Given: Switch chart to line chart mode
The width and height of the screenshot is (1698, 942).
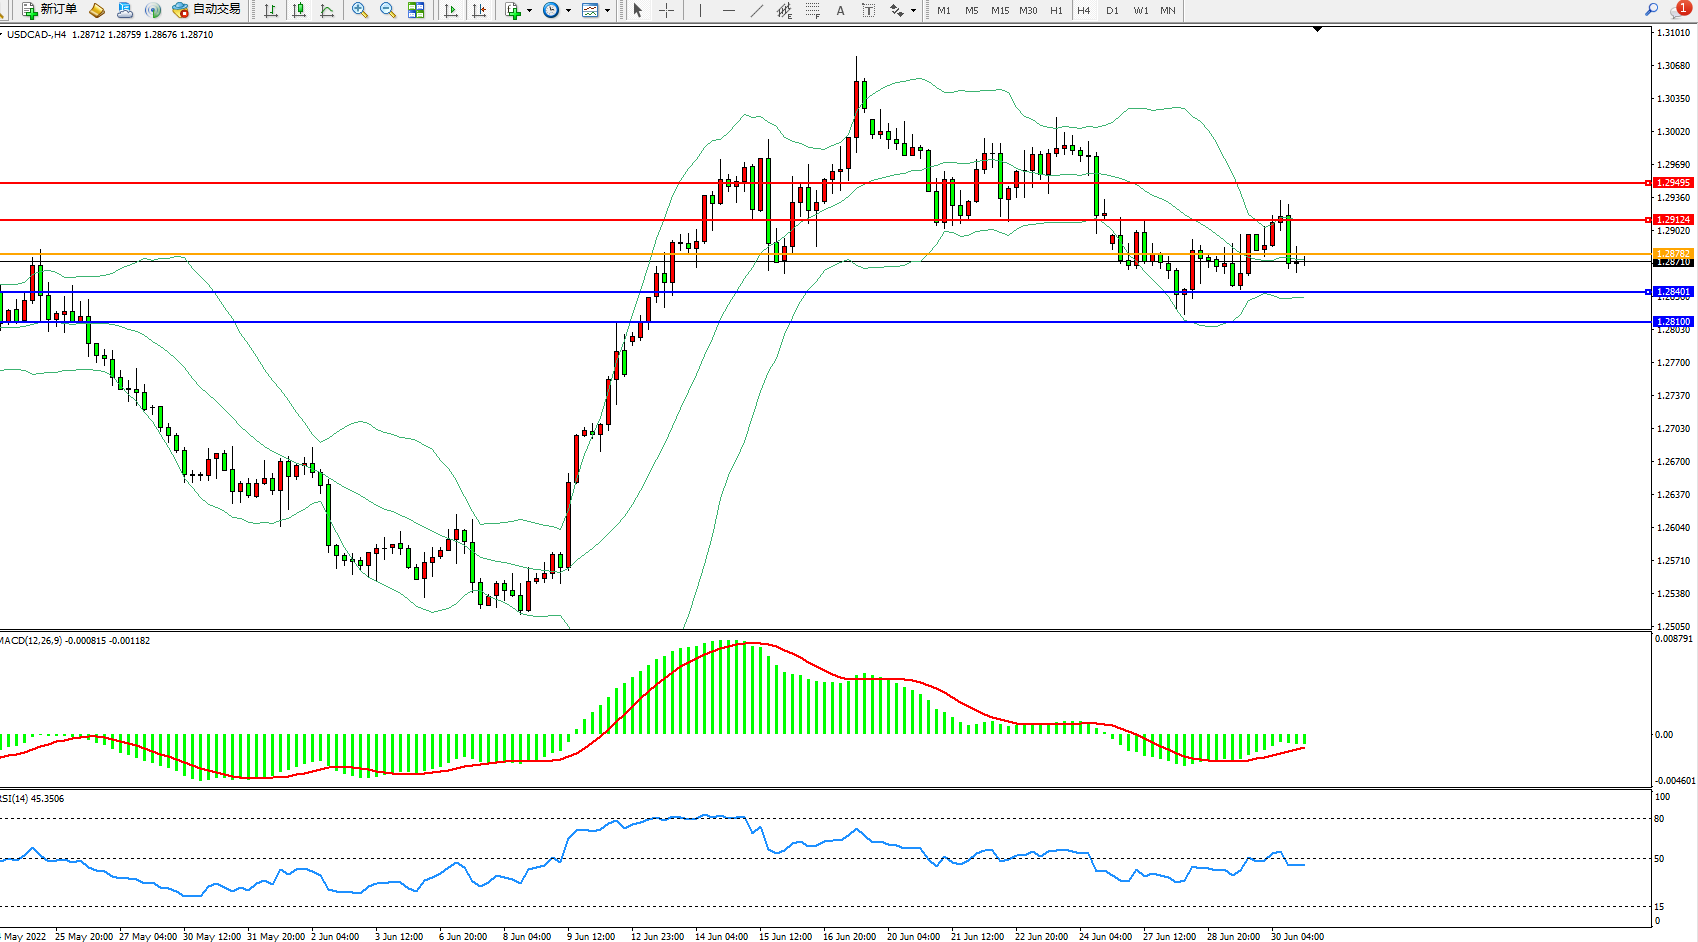Looking at the screenshot, I should (x=327, y=10).
